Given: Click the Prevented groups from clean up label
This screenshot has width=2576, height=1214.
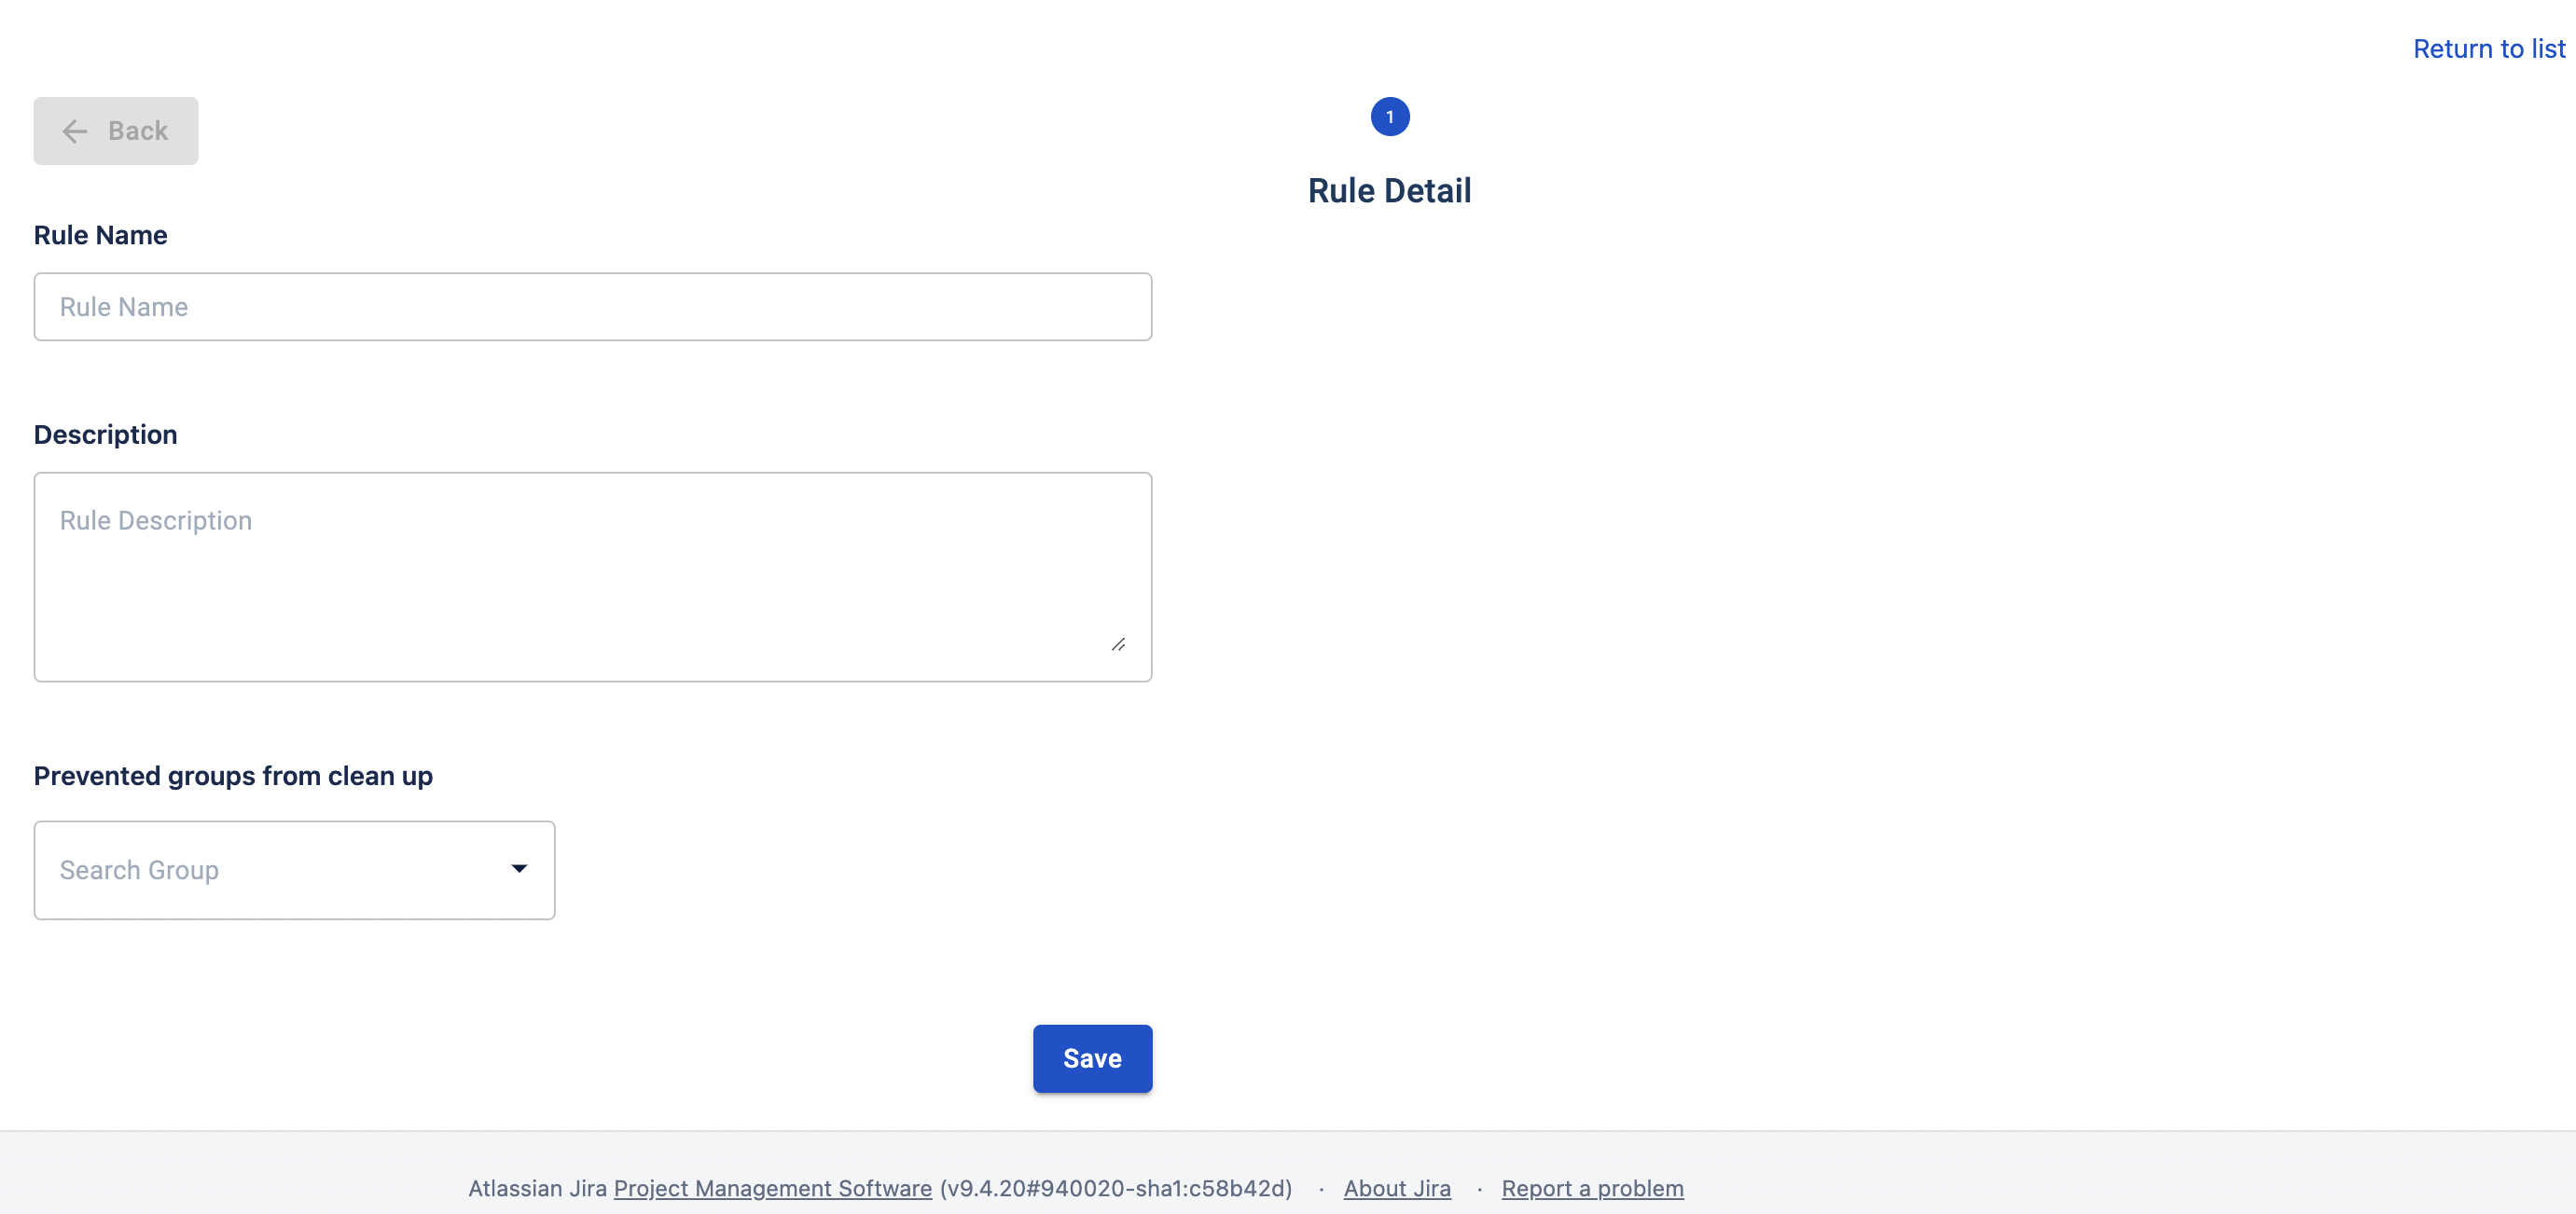Looking at the screenshot, I should pos(233,776).
